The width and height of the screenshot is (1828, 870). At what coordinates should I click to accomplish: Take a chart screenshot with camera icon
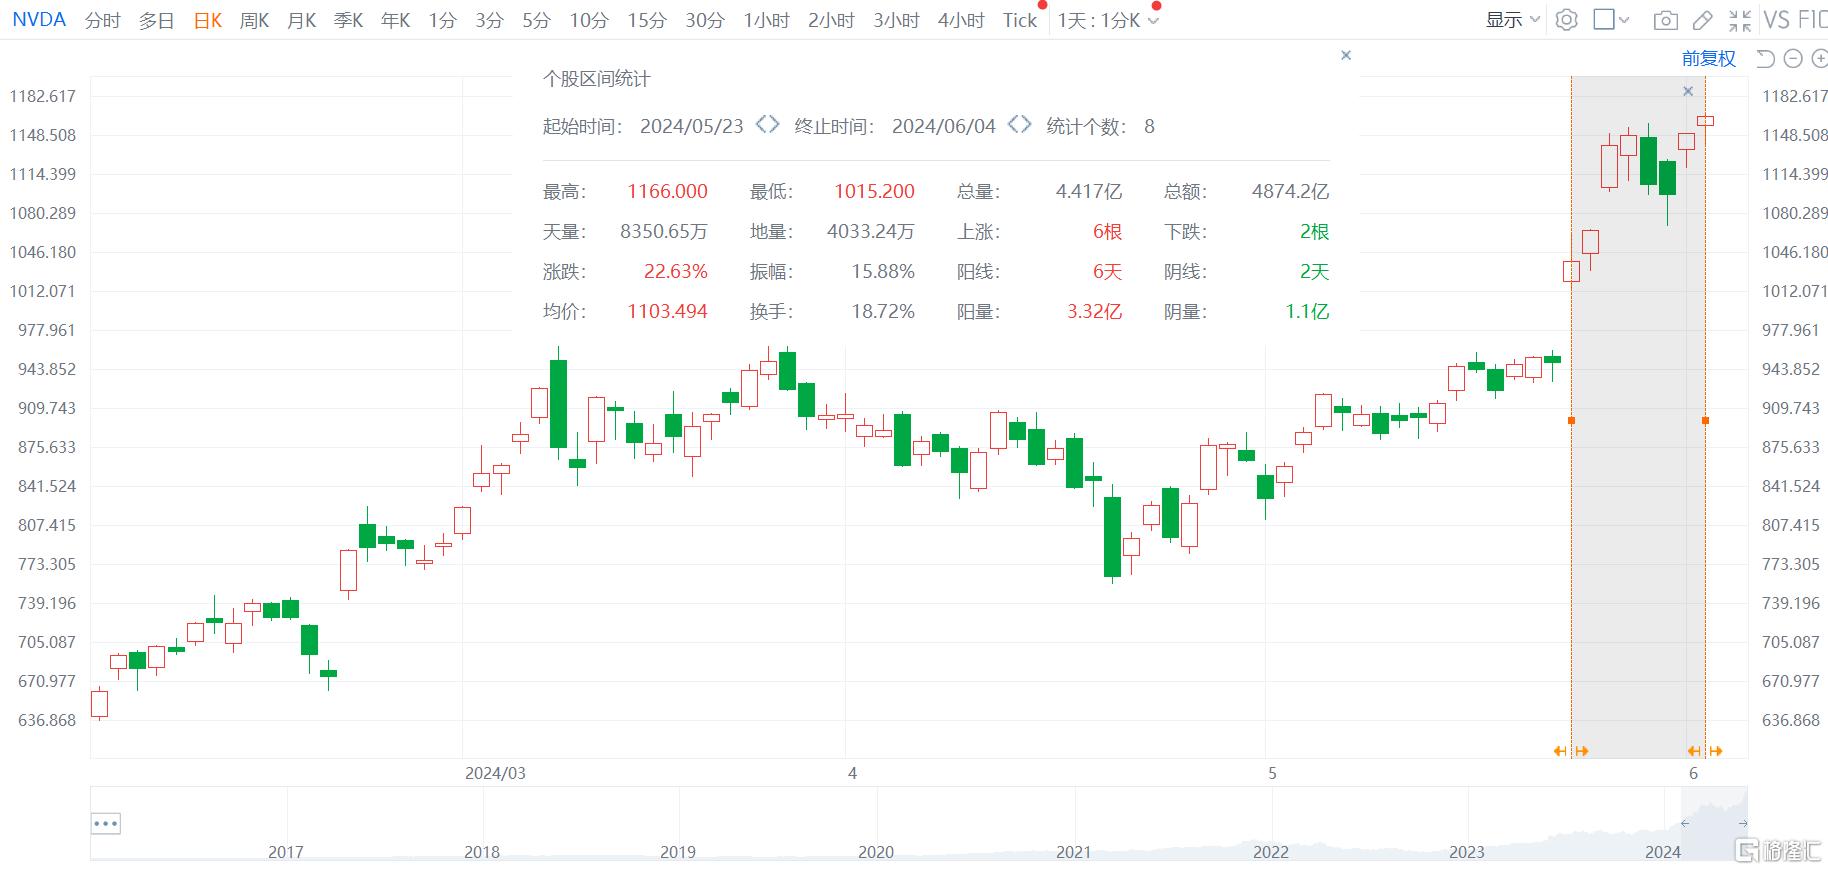point(1665,20)
